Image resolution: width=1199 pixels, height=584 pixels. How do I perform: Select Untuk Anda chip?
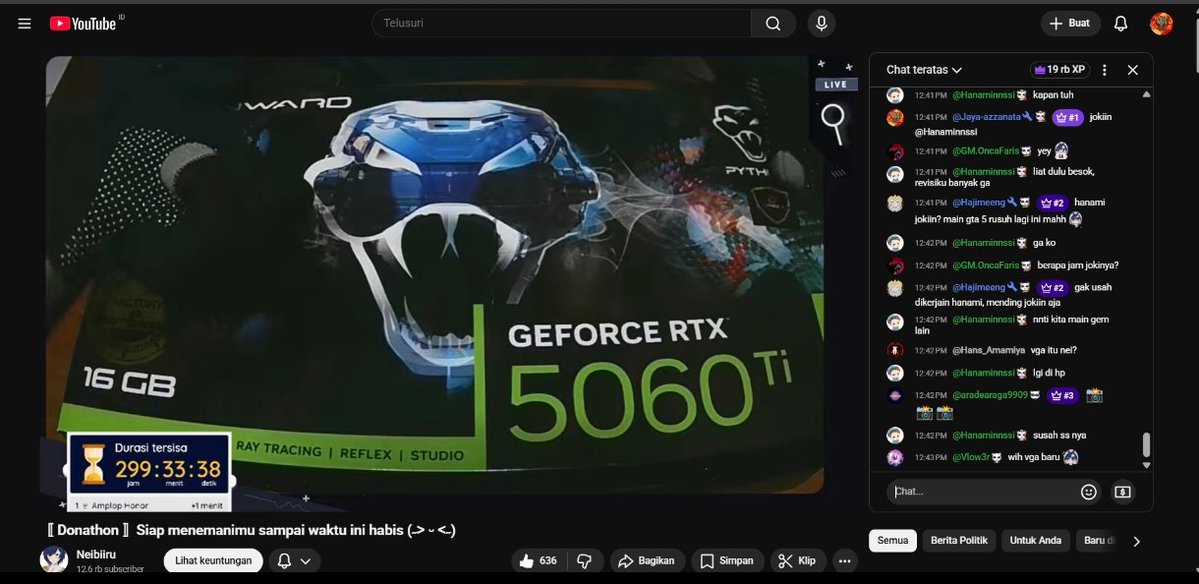click(1035, 540)
